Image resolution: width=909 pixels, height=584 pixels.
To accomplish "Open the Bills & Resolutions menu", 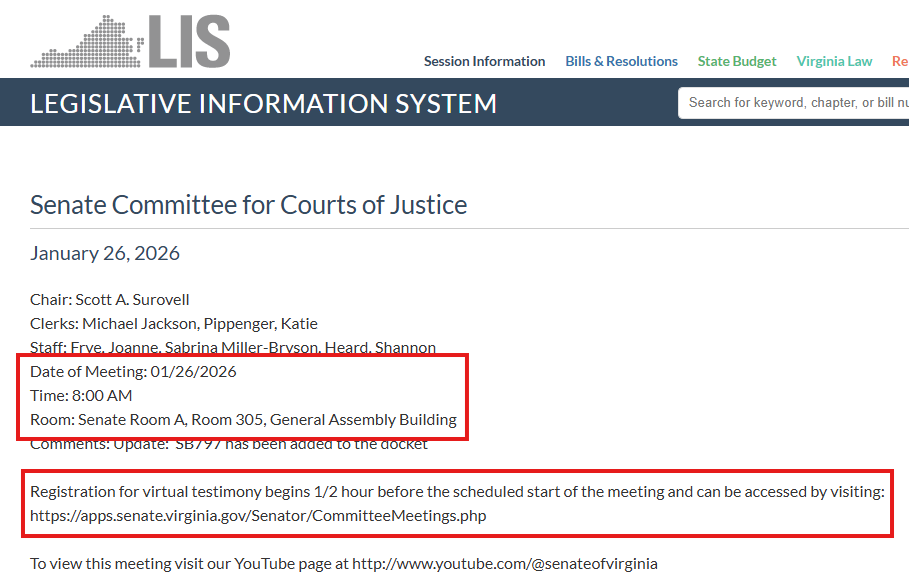I will (x=621, y=61).
